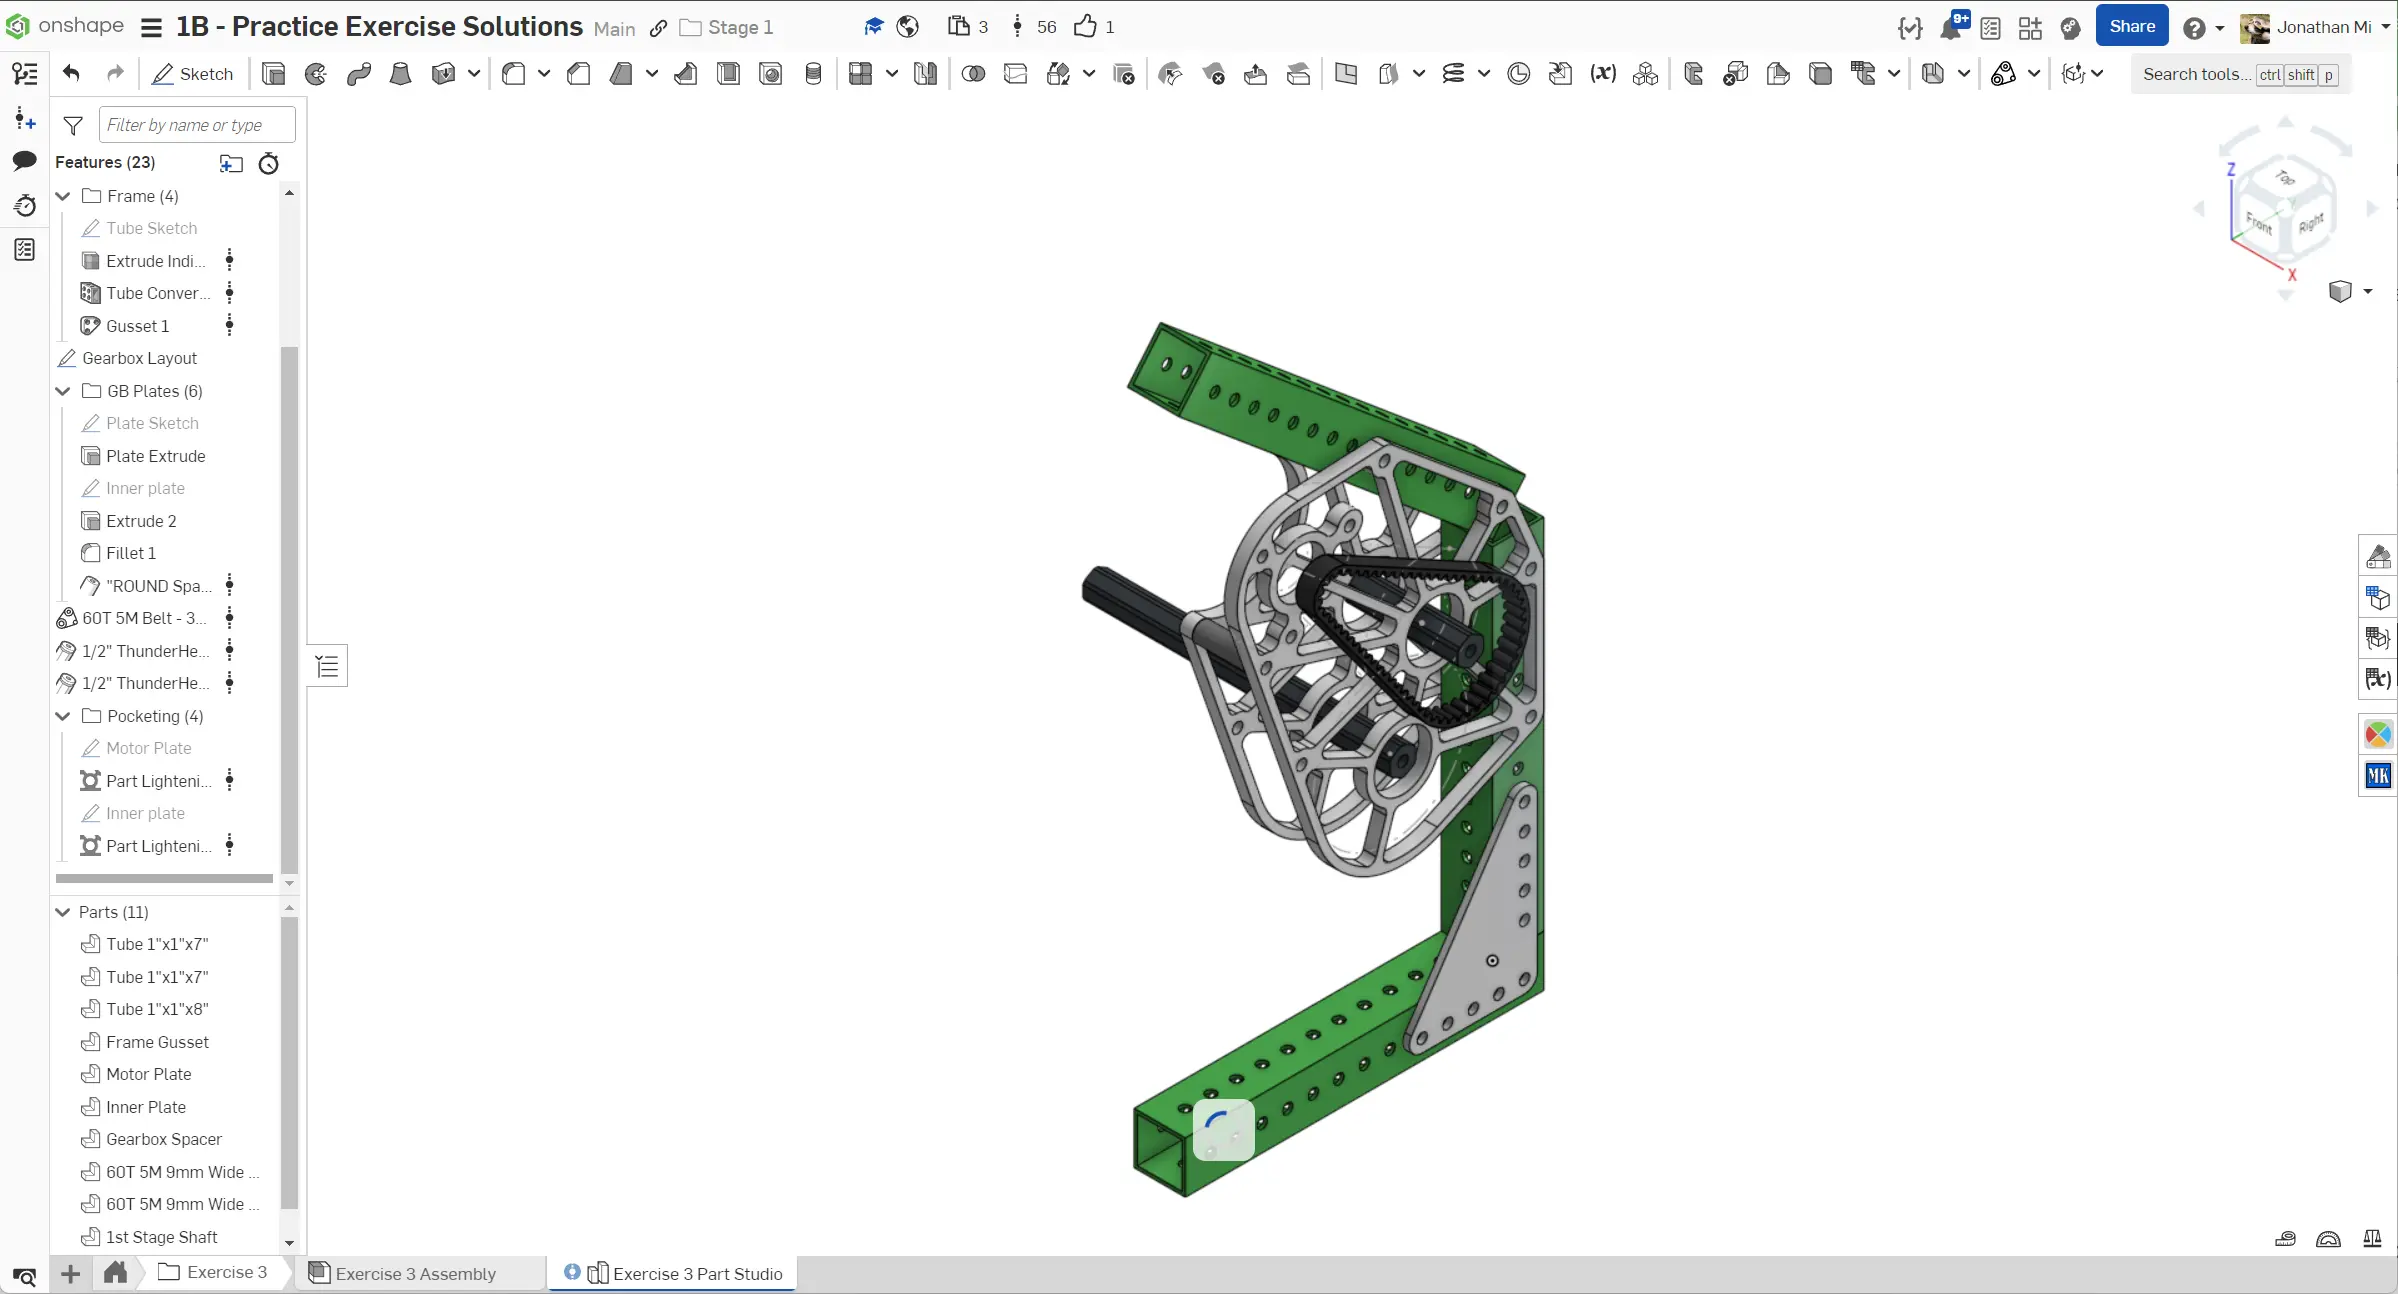
Task: Open the Variable (x) tool
Action: [1603, 74]
